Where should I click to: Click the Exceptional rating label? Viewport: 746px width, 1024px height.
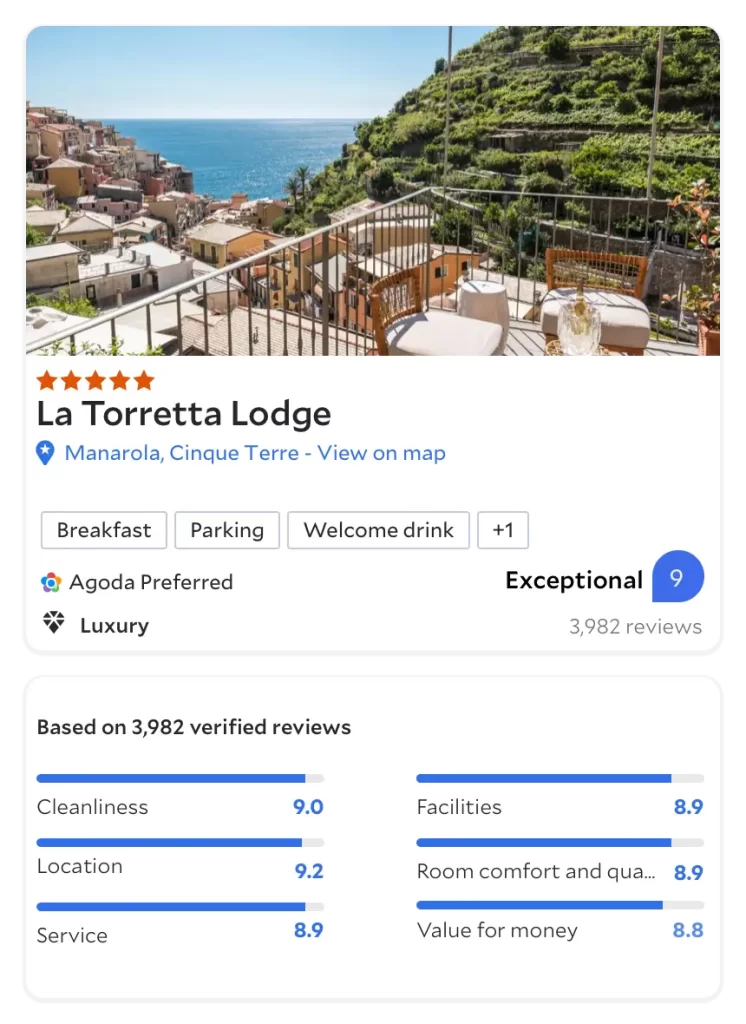(x=573, y=581)
